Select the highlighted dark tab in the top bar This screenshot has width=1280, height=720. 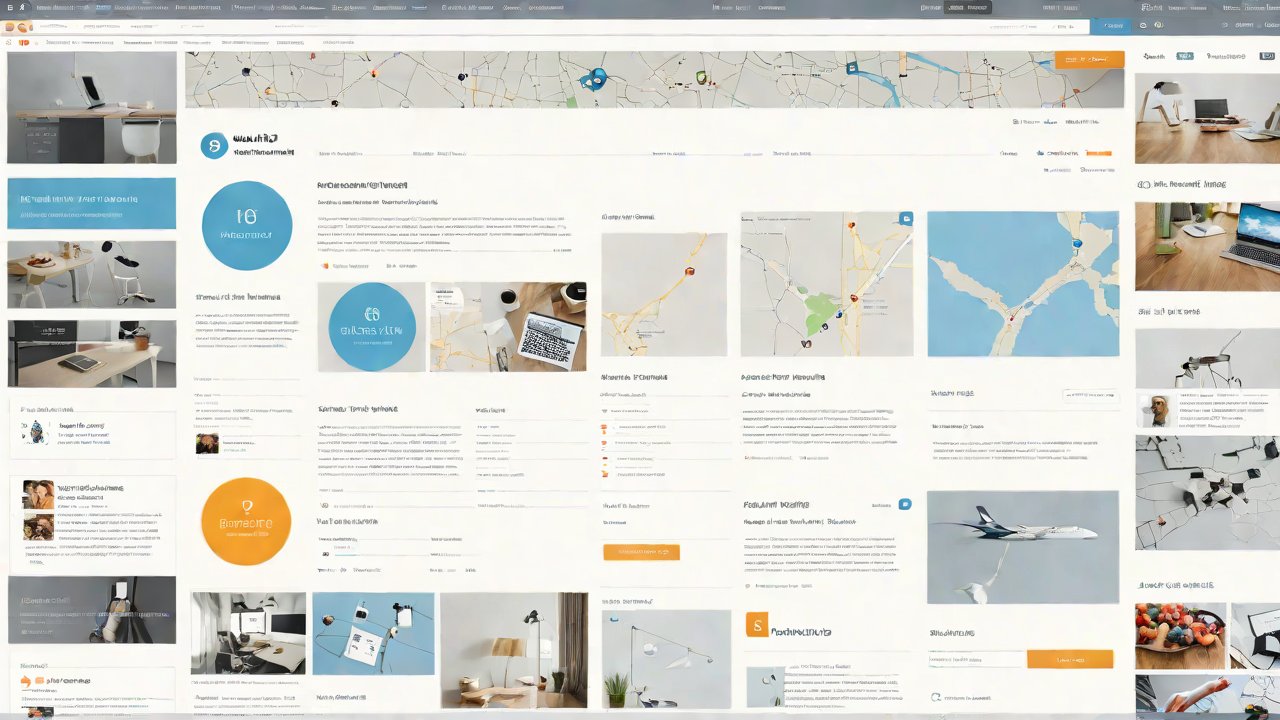click(967, 7)
